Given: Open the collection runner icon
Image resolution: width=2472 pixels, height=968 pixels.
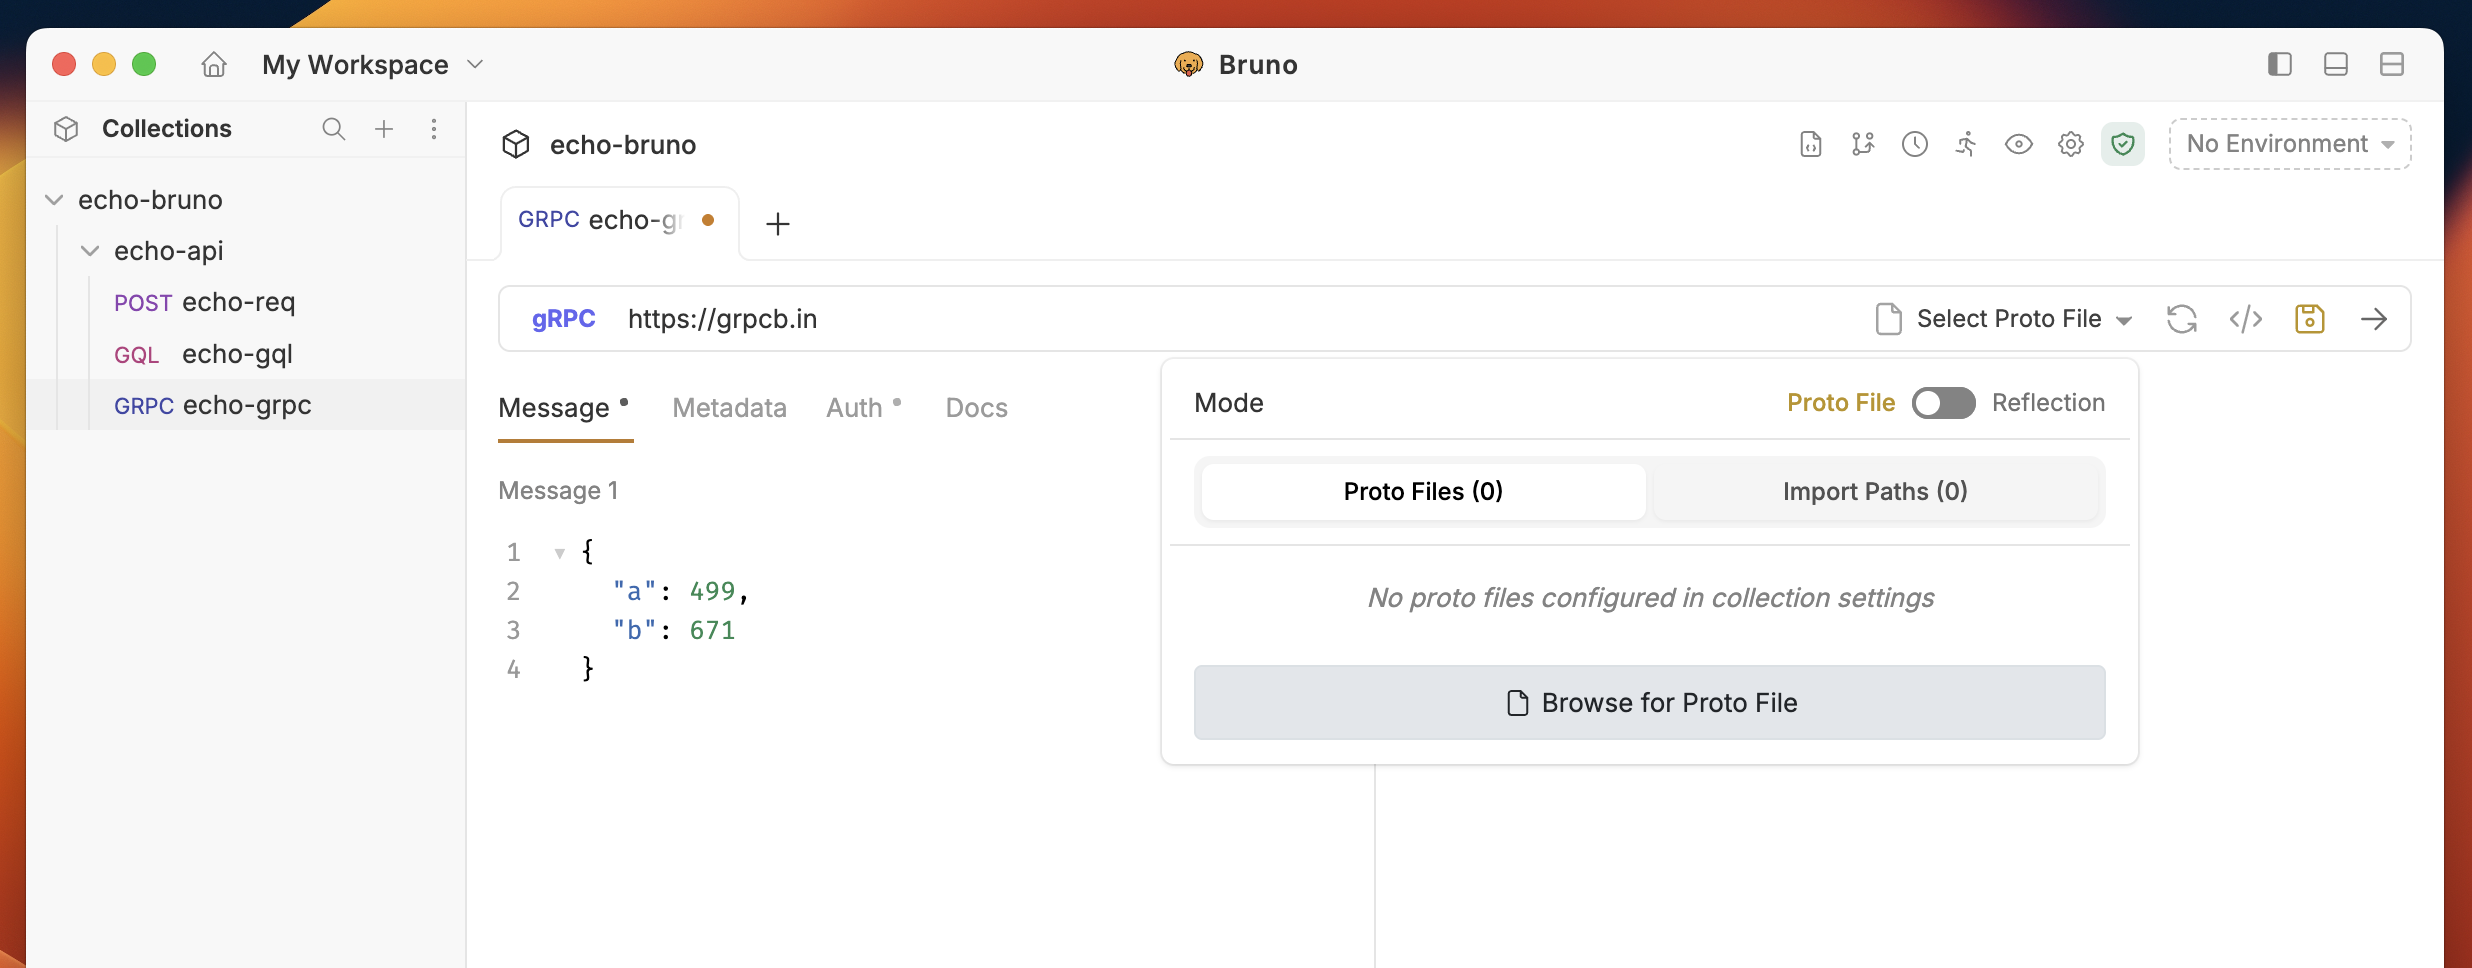Looking at the screenshot, I should pyautogui.click(x=1967, y=144).
